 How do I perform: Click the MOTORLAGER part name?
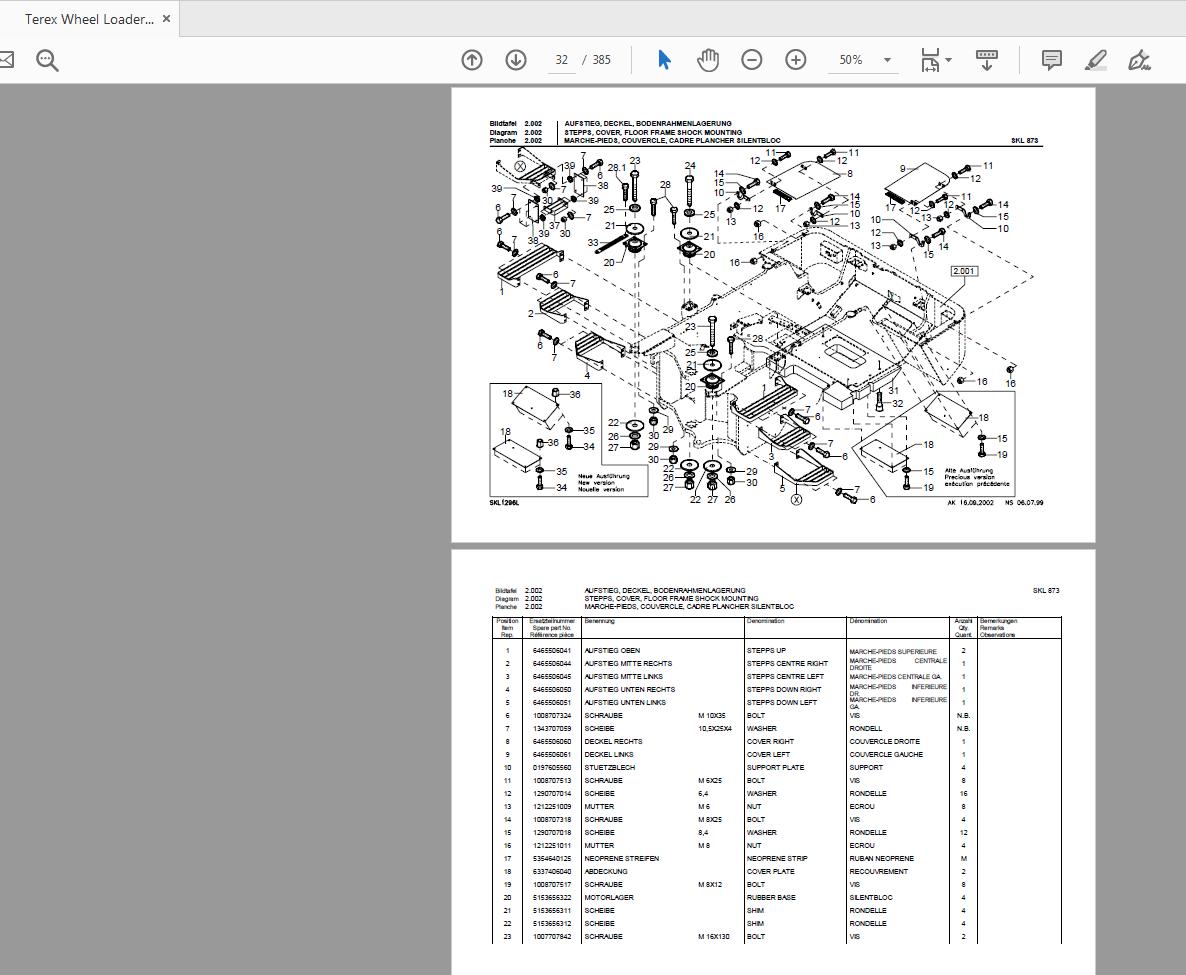coord(609,898)
